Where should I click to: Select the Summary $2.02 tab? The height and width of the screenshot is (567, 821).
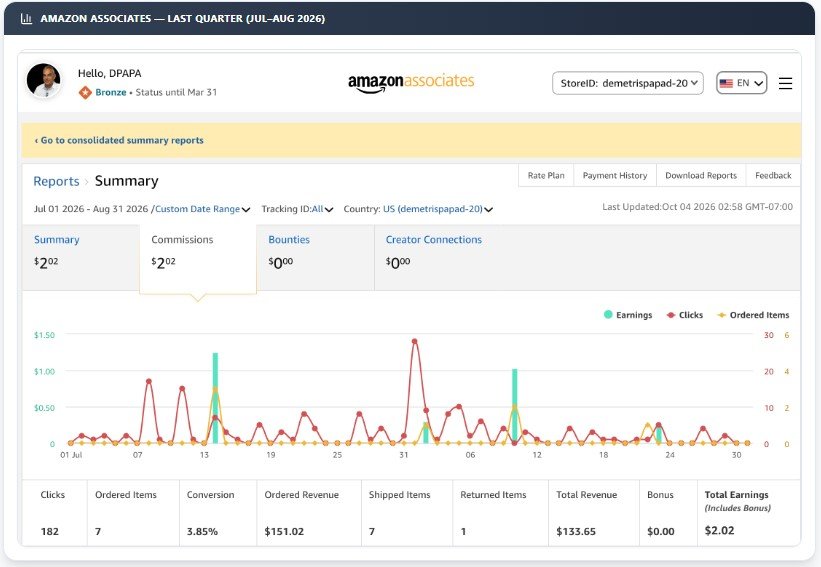point(81,257)
